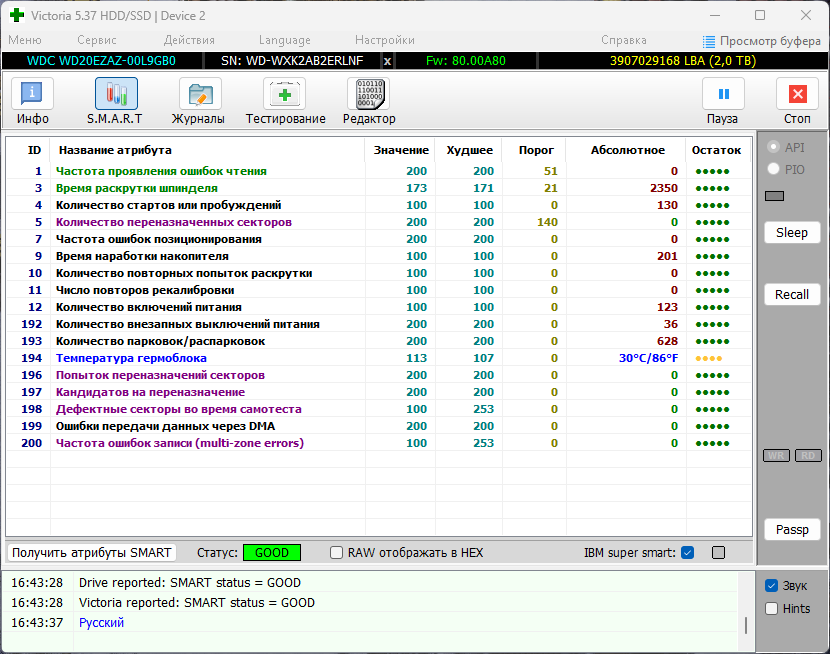The height and width of the screenshot is (654, 830).
Task: Select row Частота ошибок записи (multi-zone errors)
Action: point(378,443)
